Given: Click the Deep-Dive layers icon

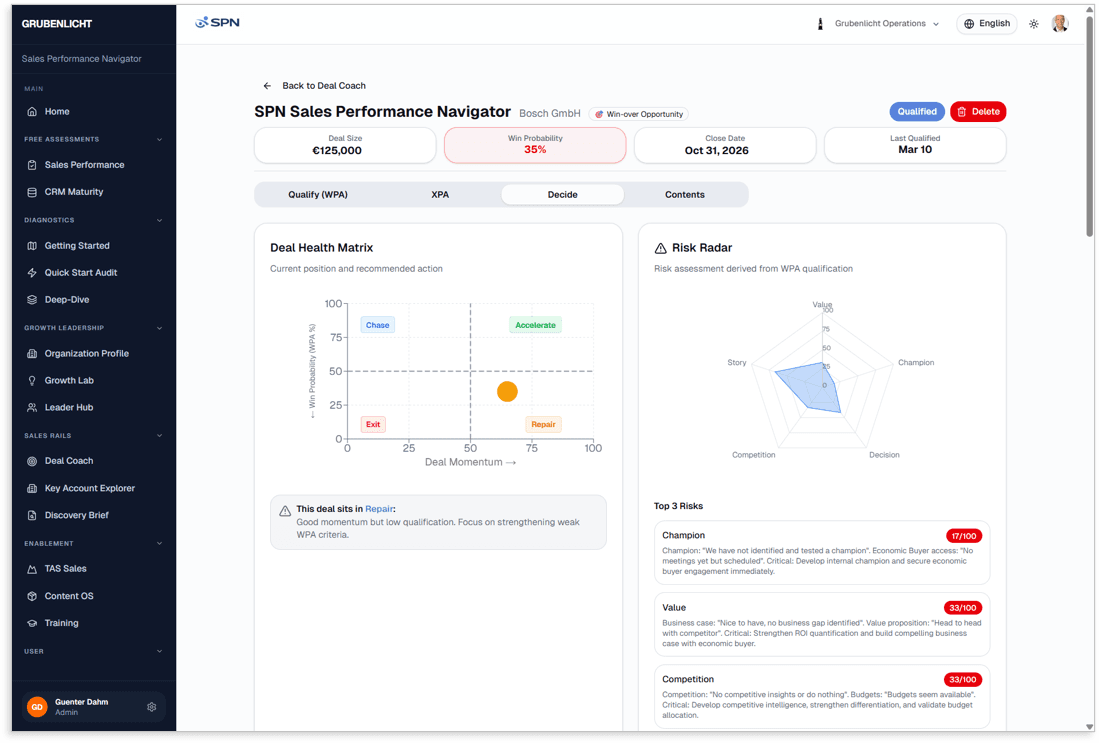Looking at the screenshot, I should [x=32, y=300].
